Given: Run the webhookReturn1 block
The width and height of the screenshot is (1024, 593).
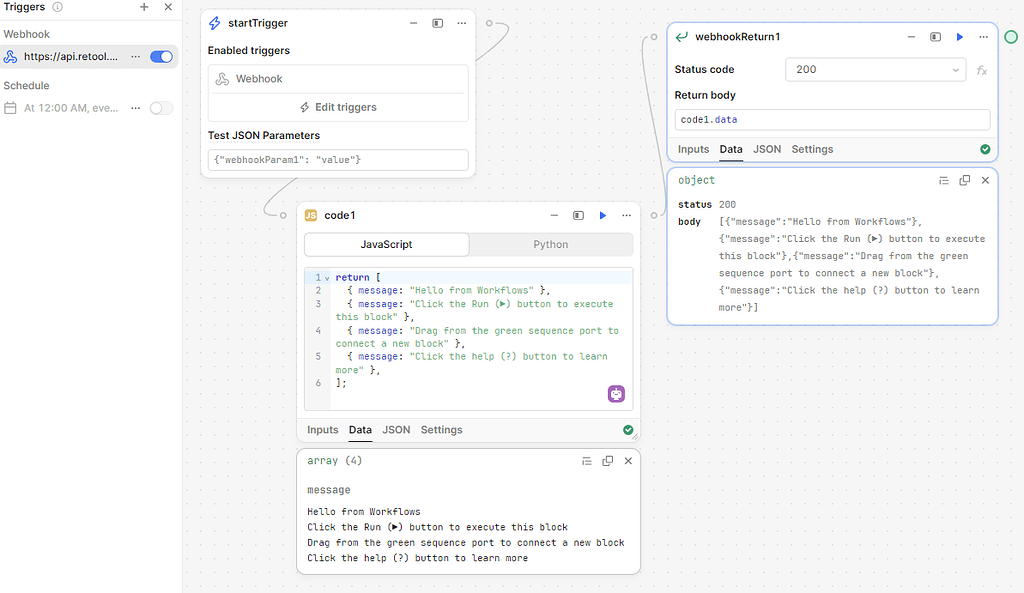Looking at the screenshot, I should coord(960,37).
